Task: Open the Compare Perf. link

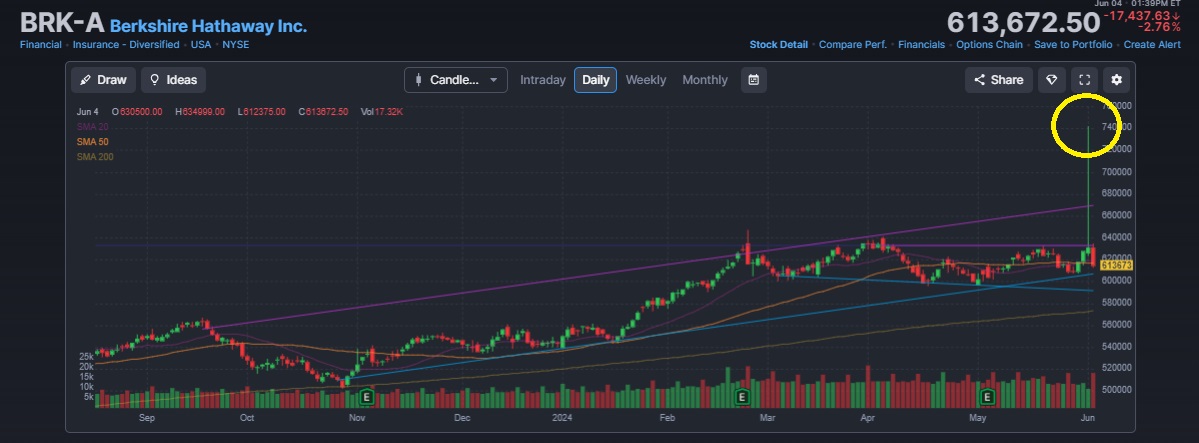Action: 853,44
